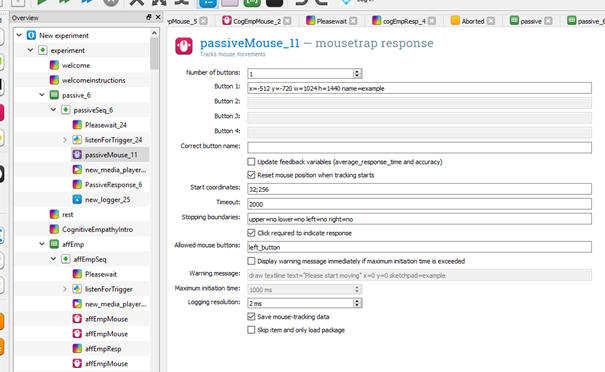Expand listenForTrigger node under affEmpSeq

tap(65, 289)
